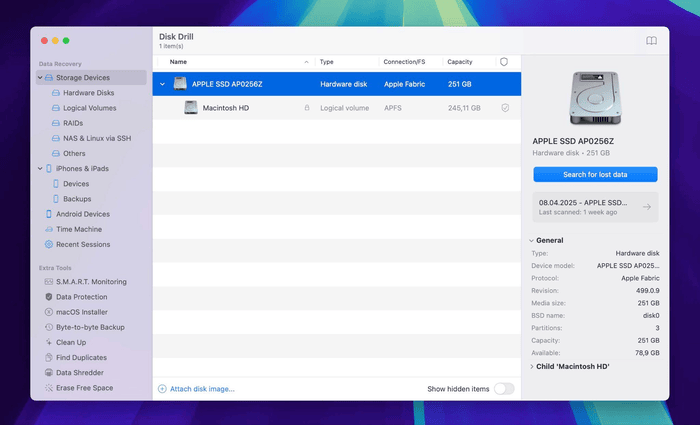Click the 'APFS' file system cell

click(x=393, y=108)
